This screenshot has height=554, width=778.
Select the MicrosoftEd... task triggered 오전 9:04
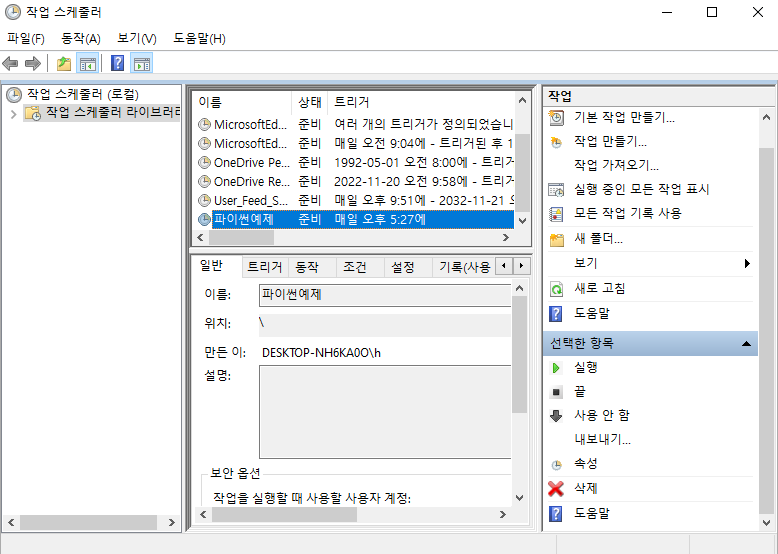click(x=355, y=143)
